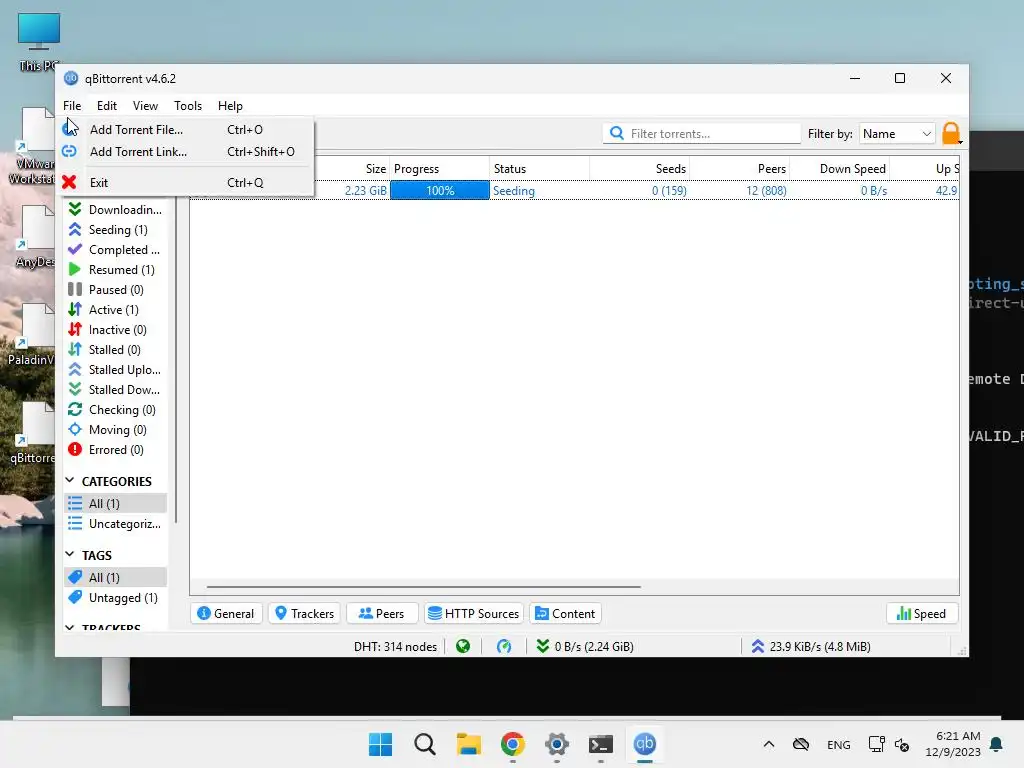Select Exit in the File menu
1024x768 pixels.
(x=186, y=183)
